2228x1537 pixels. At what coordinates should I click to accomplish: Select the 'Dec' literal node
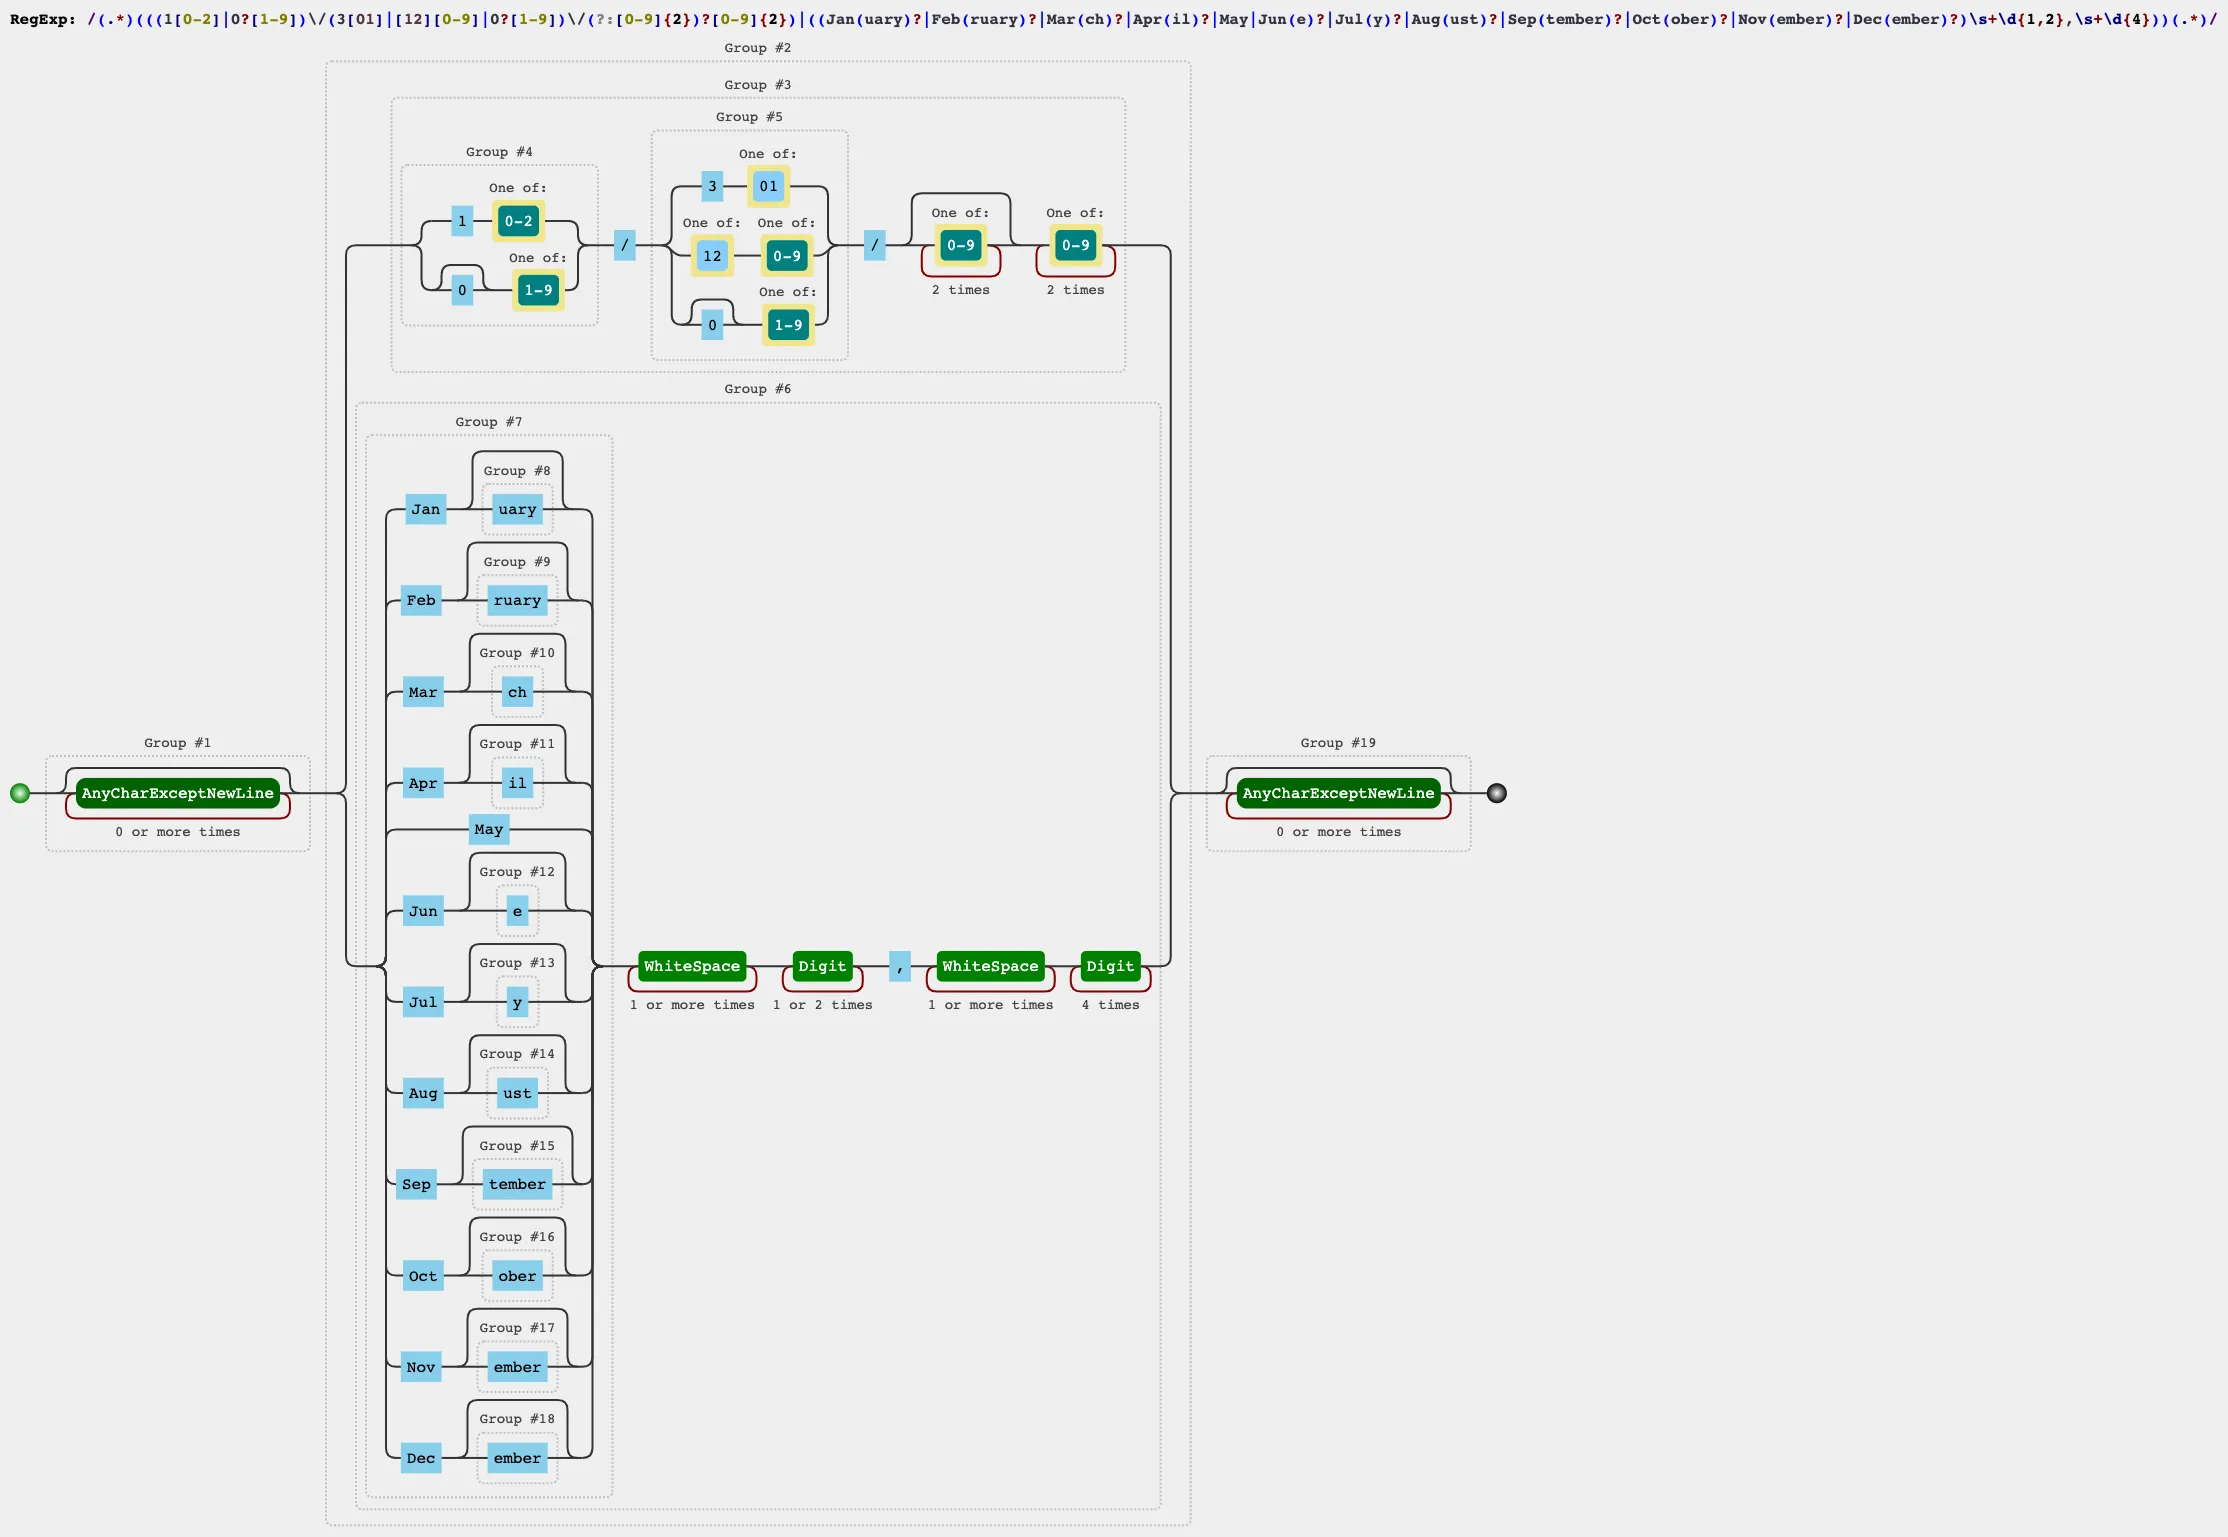pos(421,1458)
